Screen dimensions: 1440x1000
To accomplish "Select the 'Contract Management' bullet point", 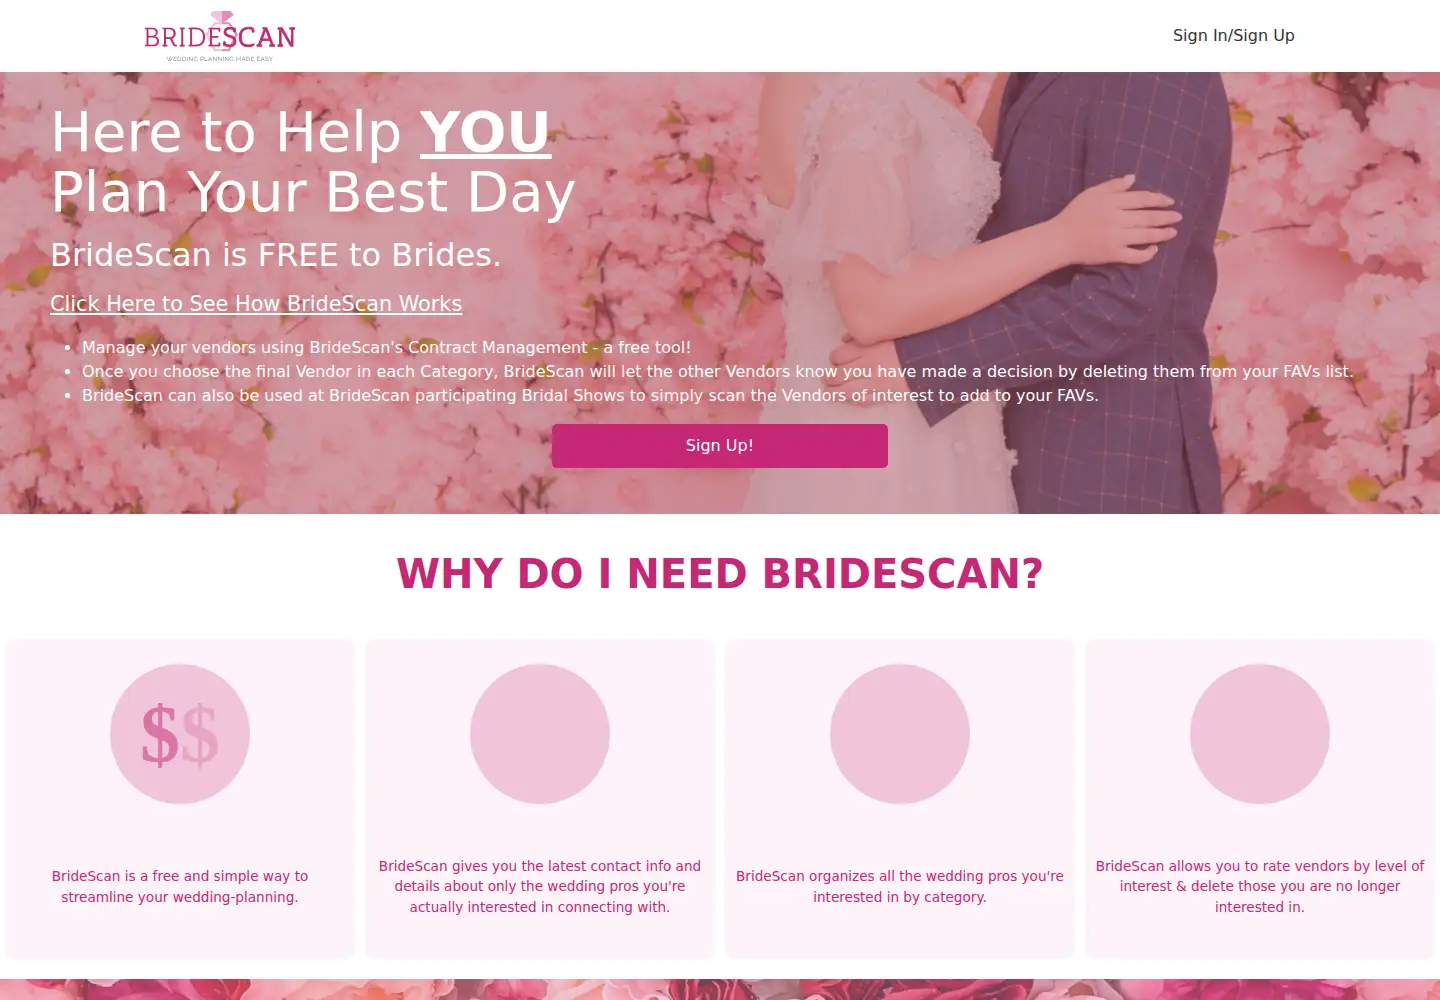I will coord(386,347).
